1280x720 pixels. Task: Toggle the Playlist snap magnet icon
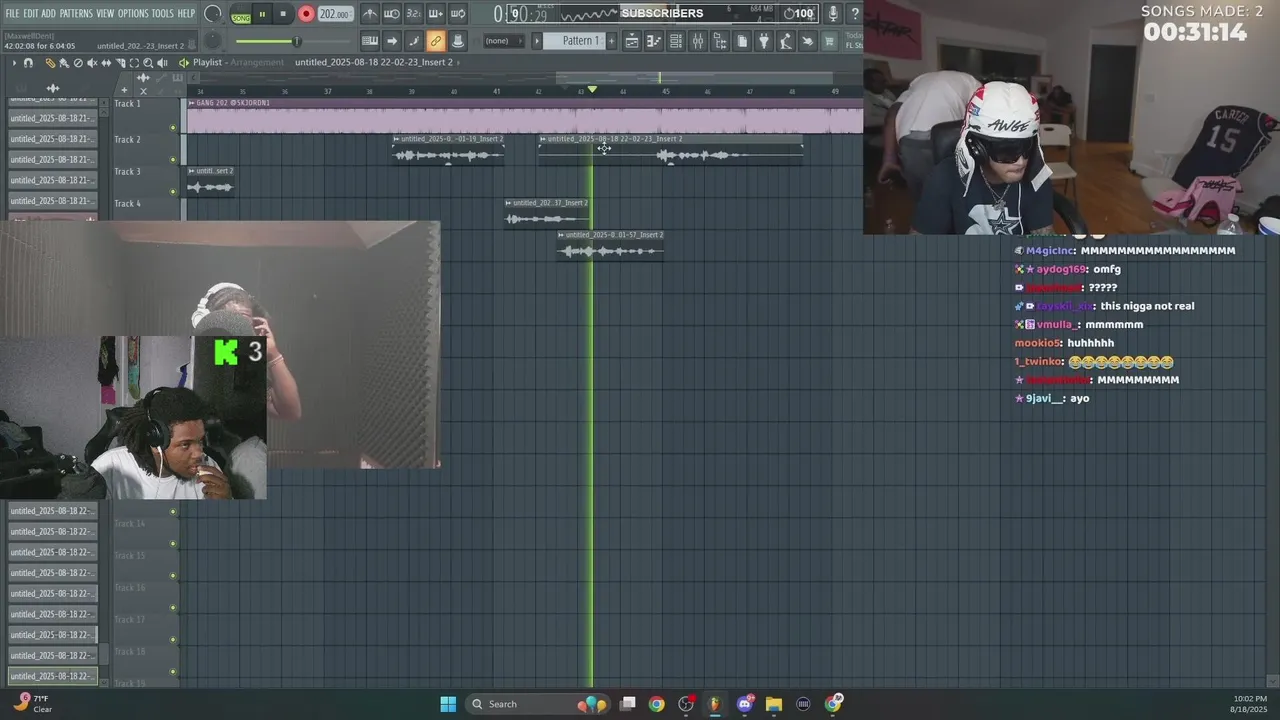tap(28, 62)
